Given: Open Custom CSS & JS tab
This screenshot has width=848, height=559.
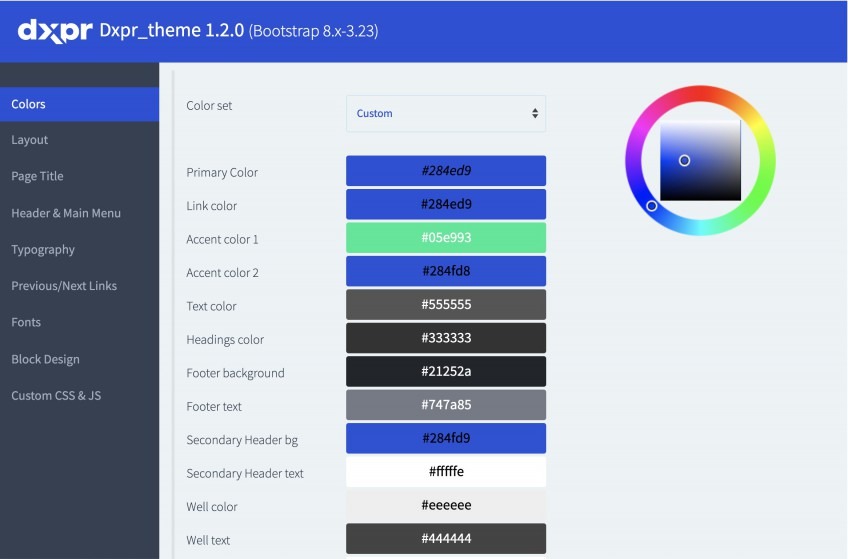Looking at the screenshot, I should pos(56,396).
